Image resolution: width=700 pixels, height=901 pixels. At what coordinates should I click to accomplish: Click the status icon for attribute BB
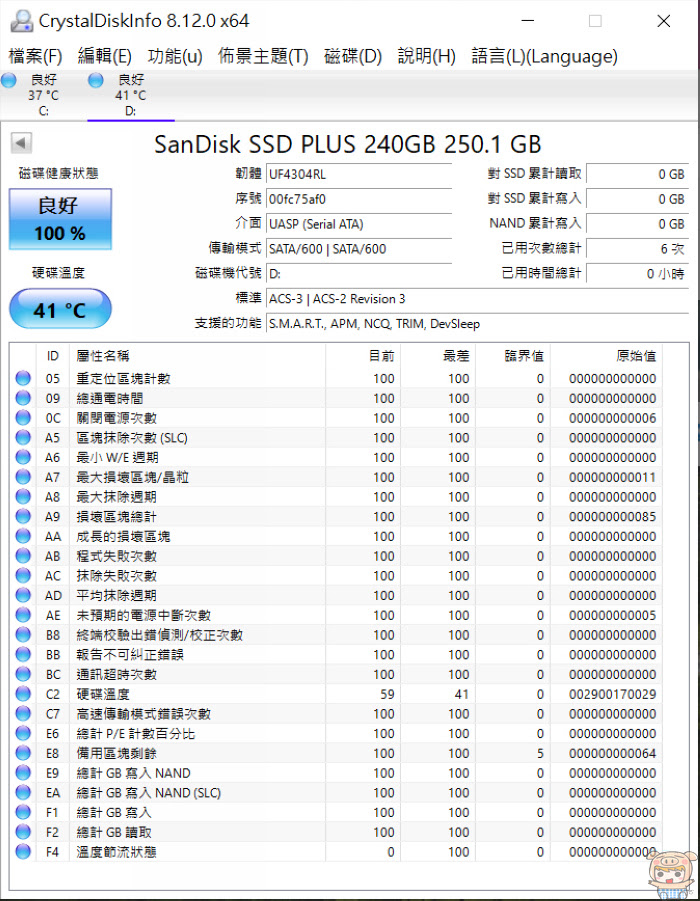click(x=23, y=654)
